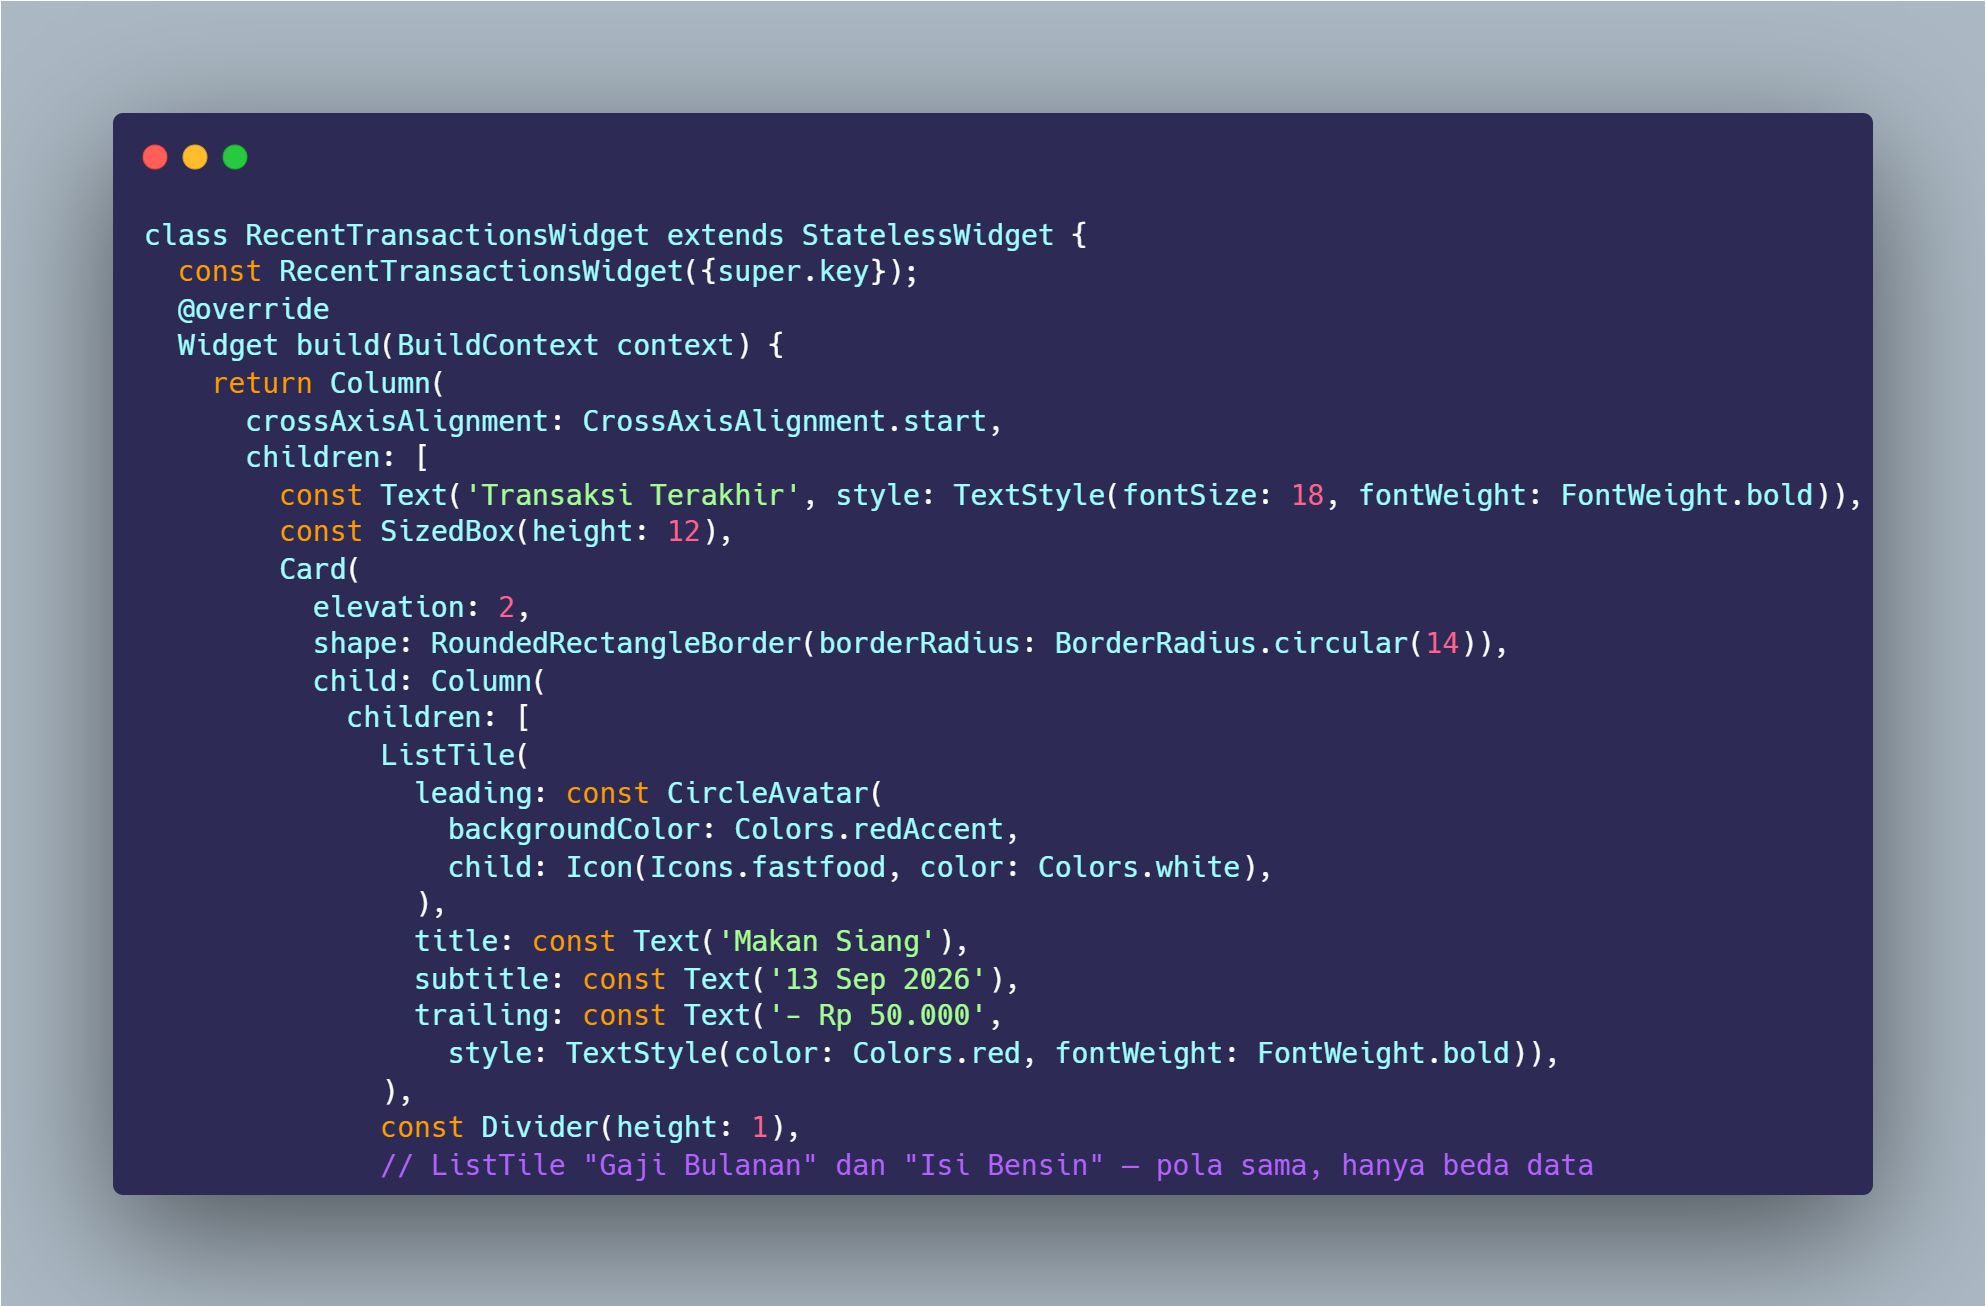This screenshot has width=1986, height=1306.
Task: Click the string 'Makan Siang'
Action: [x=827, y=941]
